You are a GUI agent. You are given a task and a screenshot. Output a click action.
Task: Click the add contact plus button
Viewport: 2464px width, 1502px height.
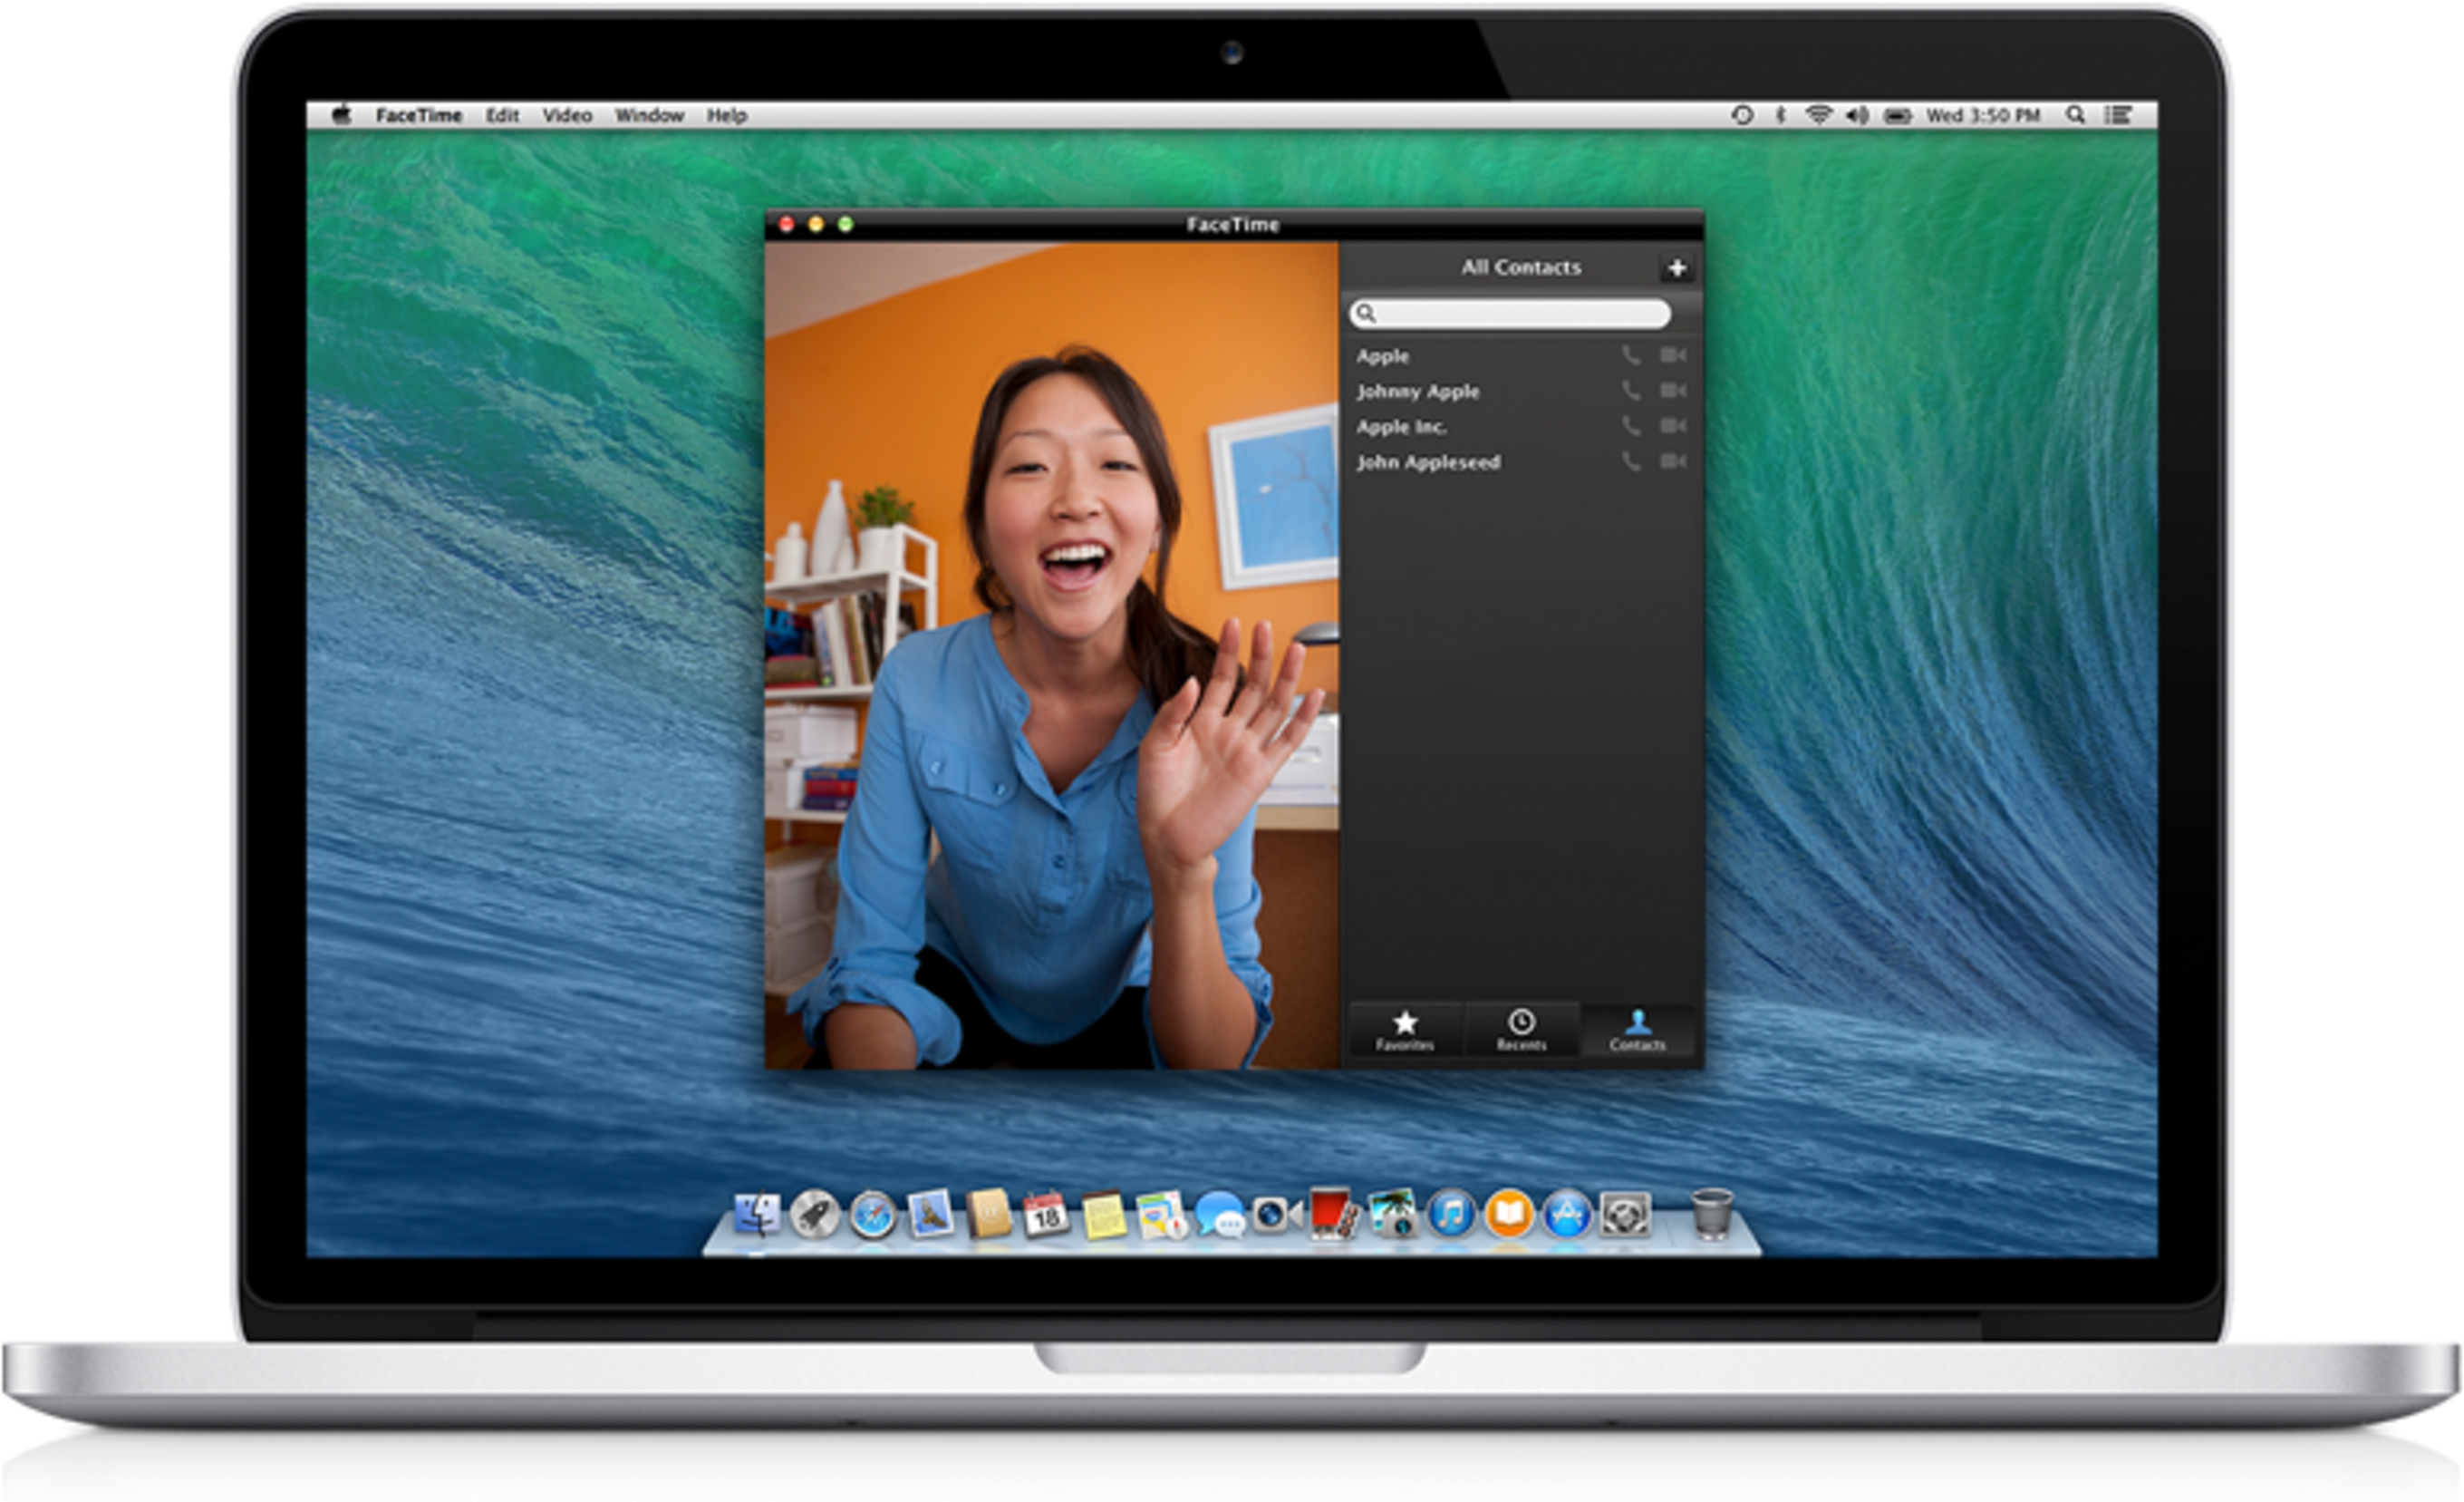point(1676,267)
